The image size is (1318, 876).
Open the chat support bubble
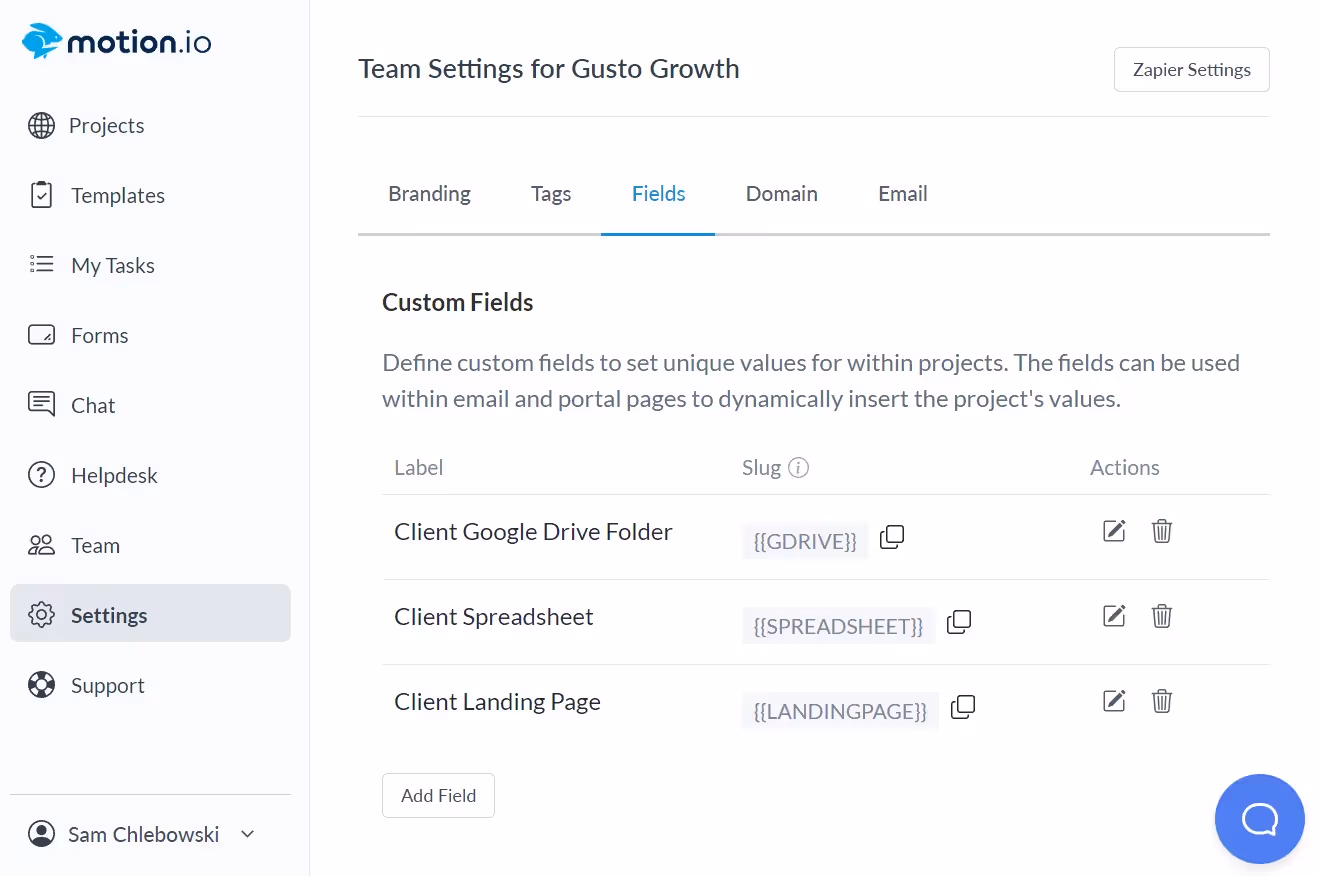(x=1259, y=819)
